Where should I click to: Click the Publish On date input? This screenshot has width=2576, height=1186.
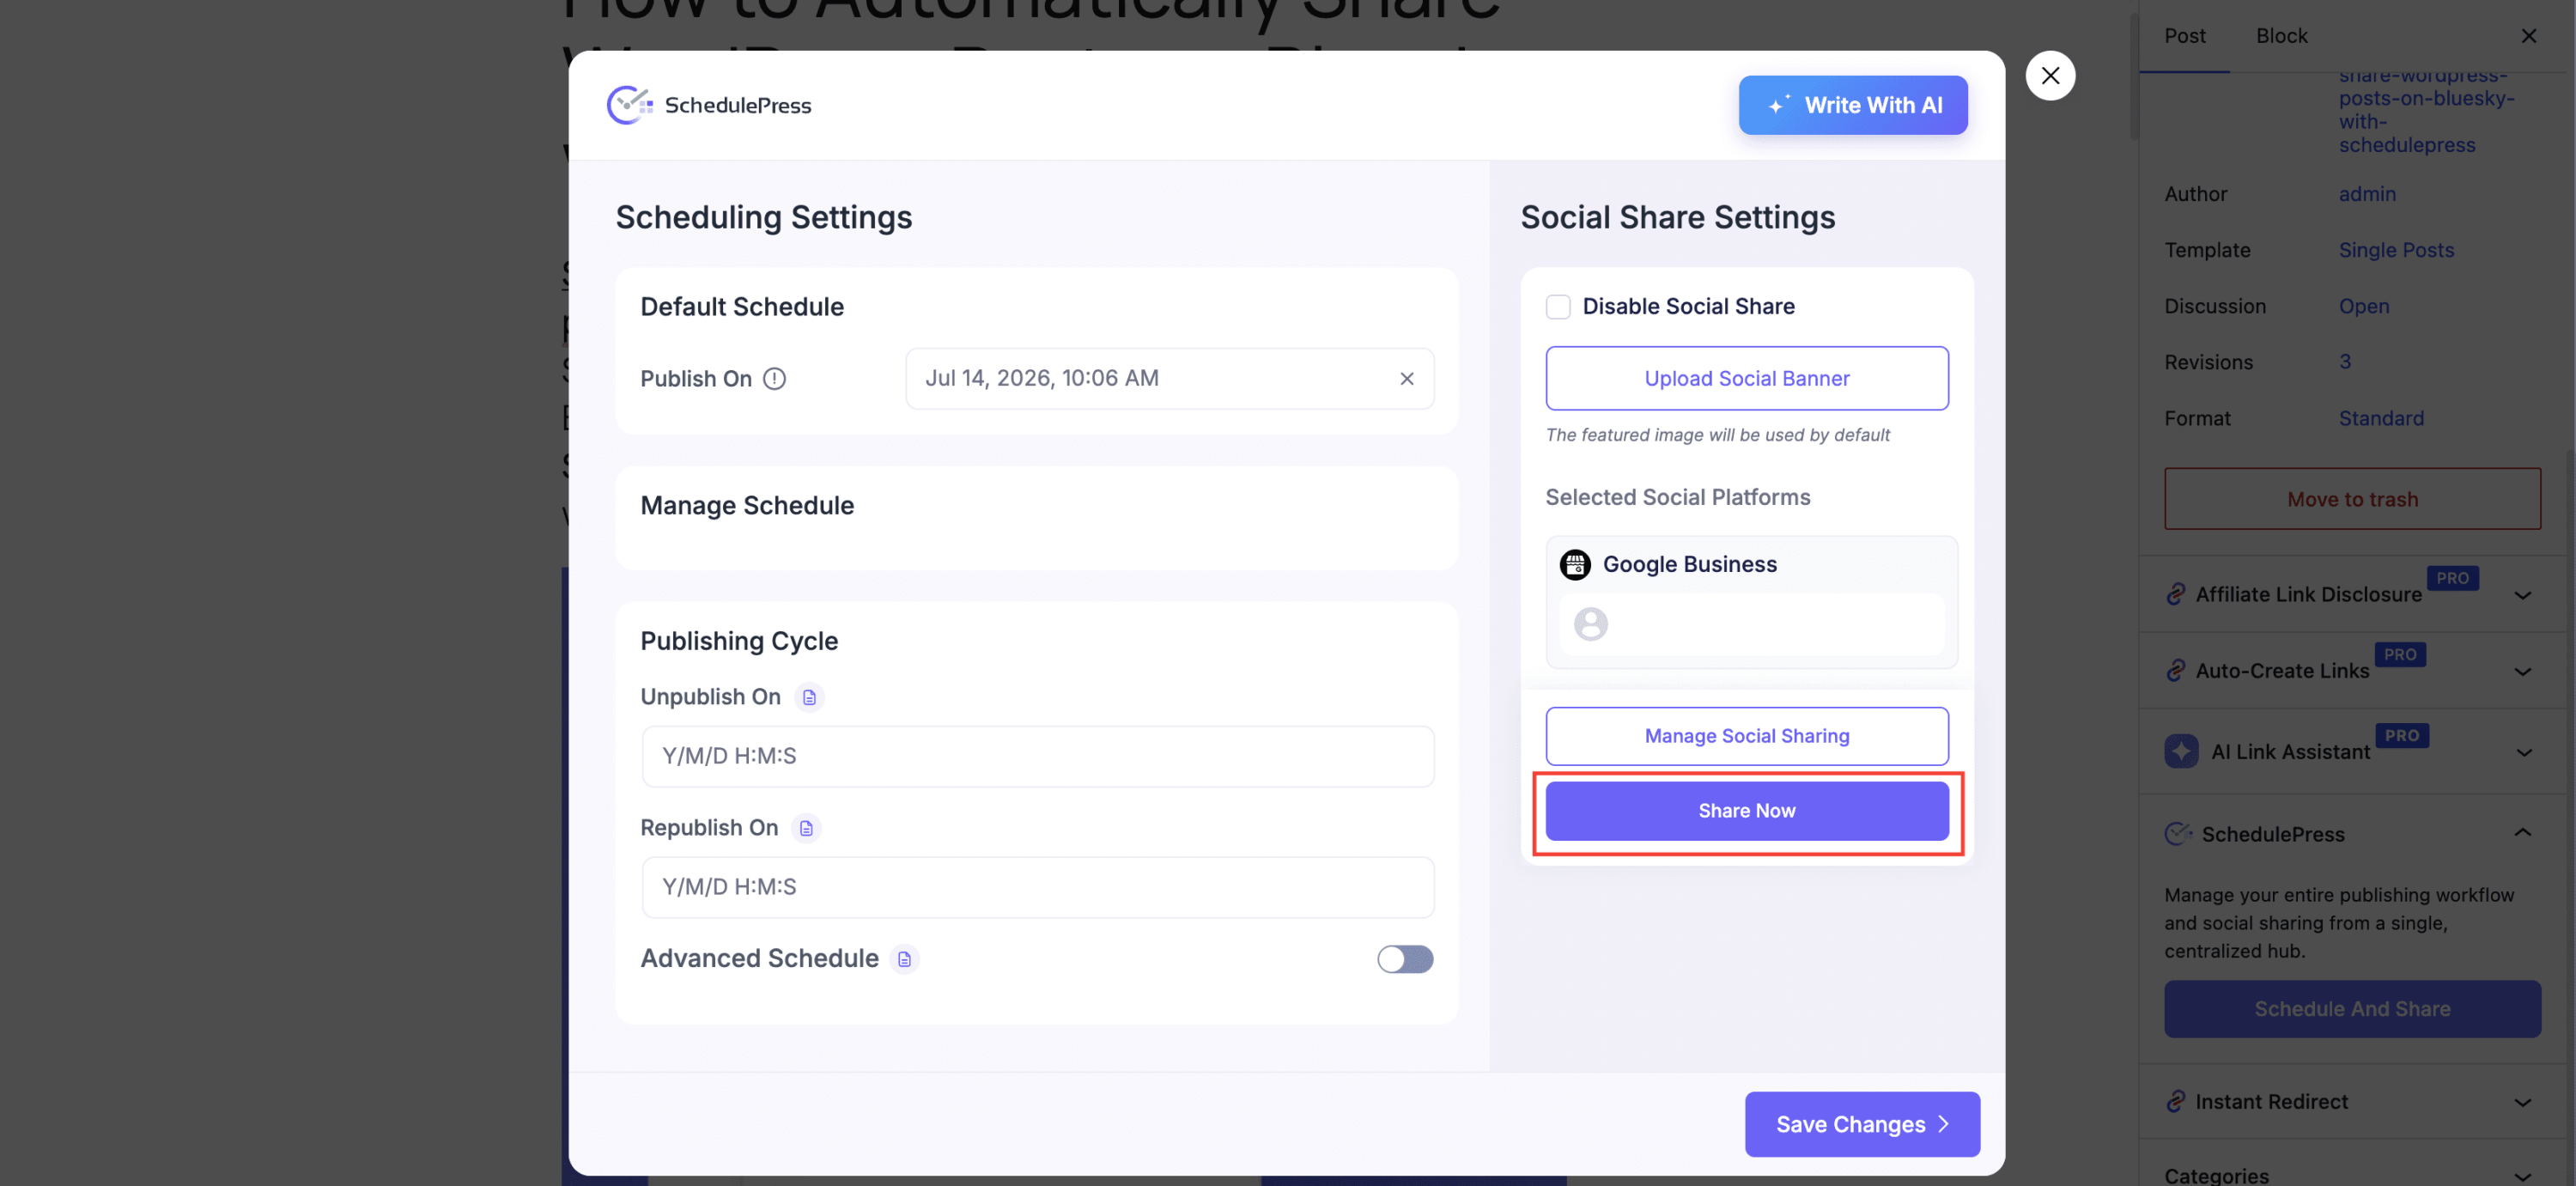coord(1169,379)
